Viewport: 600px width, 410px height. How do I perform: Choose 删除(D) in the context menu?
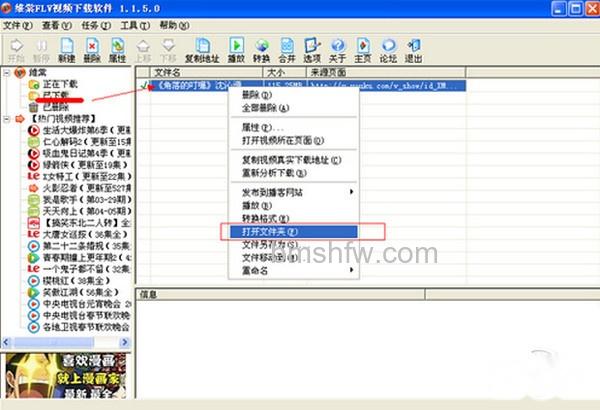click(293, 95)
